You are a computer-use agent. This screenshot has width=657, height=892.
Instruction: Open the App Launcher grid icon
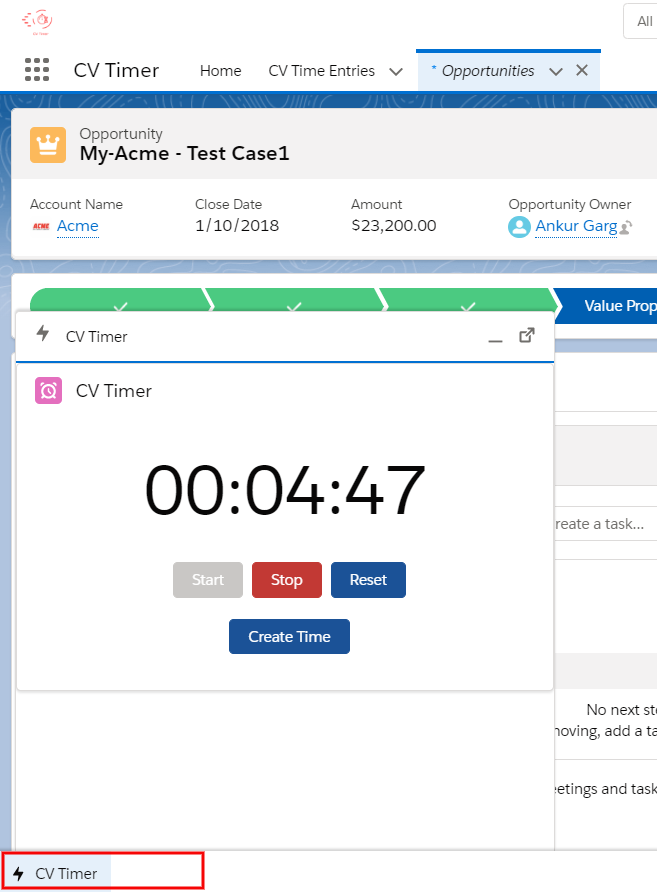pyautogui.click(x=37, y=70)
